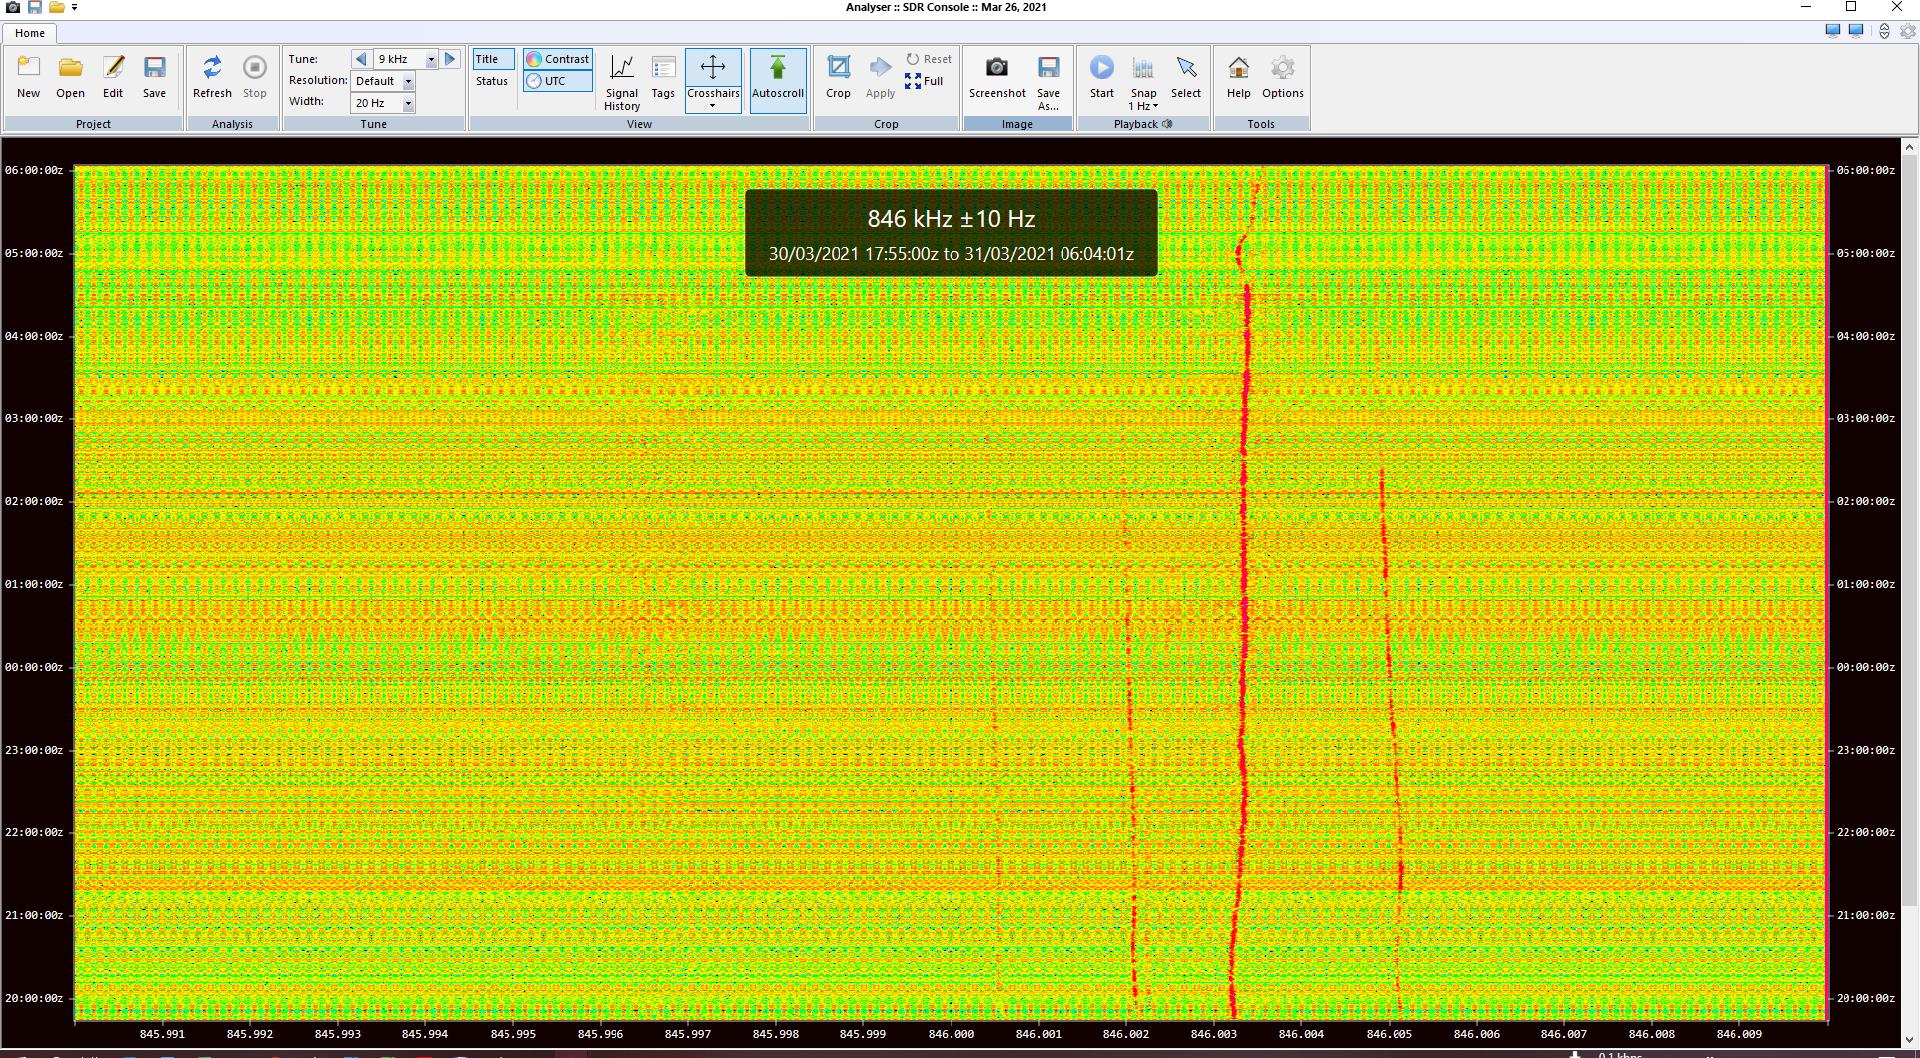Click the Refresh analysis icon
This screenshot has height=1058, width=1920.
click(212, 77)
